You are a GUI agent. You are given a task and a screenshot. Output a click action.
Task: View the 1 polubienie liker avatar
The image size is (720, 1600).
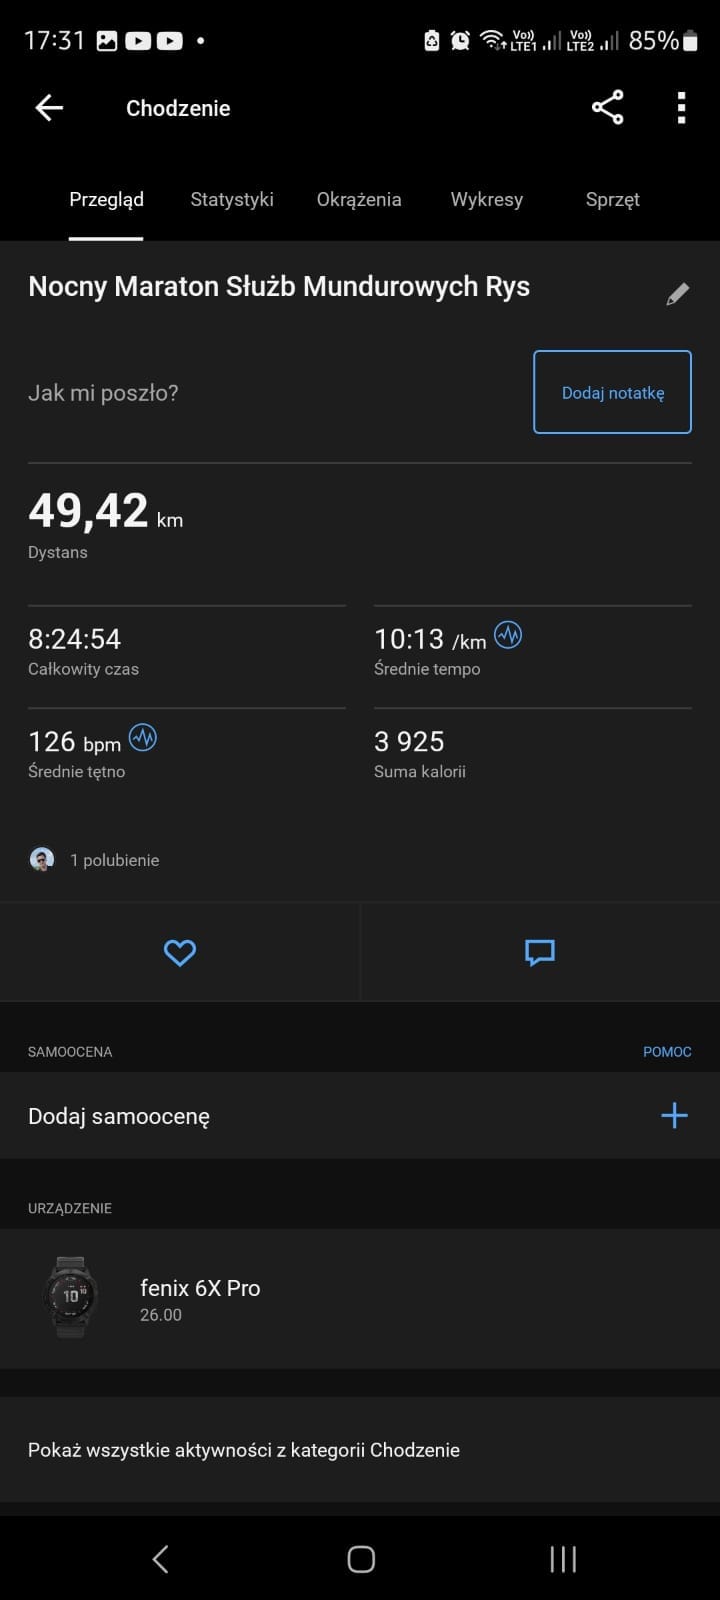point(42,860)
